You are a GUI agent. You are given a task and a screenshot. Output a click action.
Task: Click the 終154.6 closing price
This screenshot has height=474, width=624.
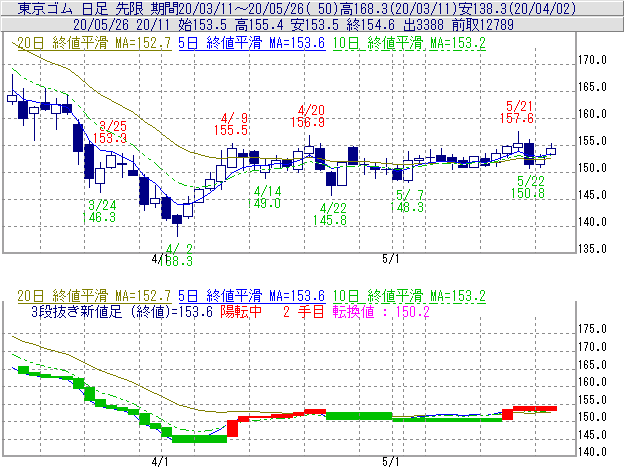[x=370, y=25]
